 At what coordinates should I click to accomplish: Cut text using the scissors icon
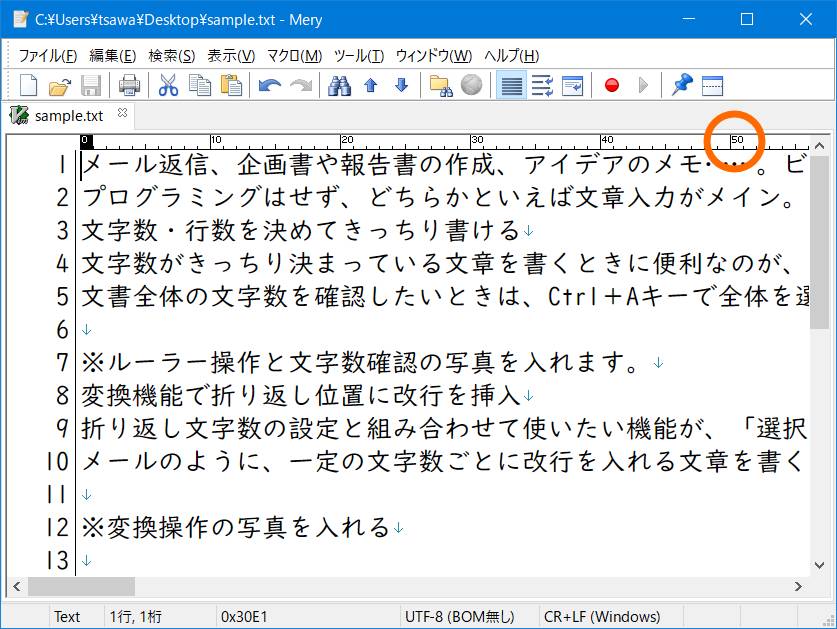(166, 85)
